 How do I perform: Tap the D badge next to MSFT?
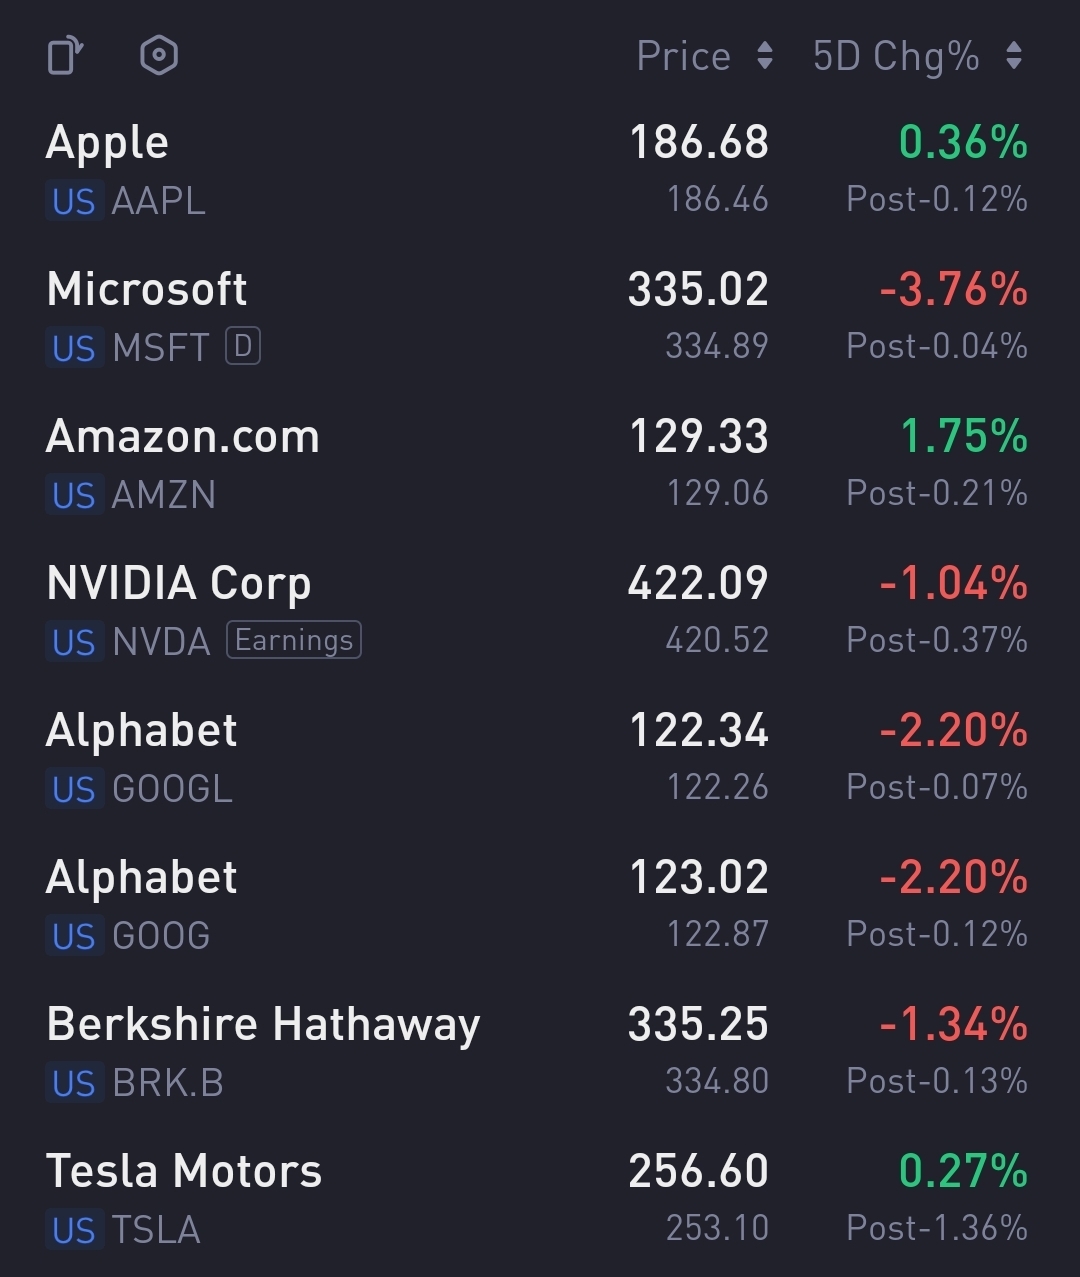tap(243, 346)
